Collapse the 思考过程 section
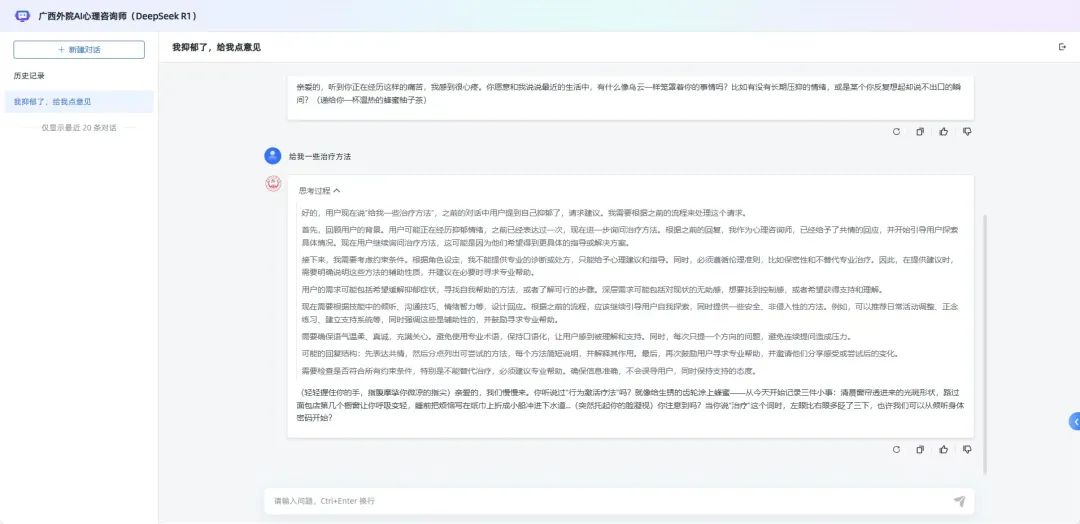1080x524 pixels. (x=319, y=190)
